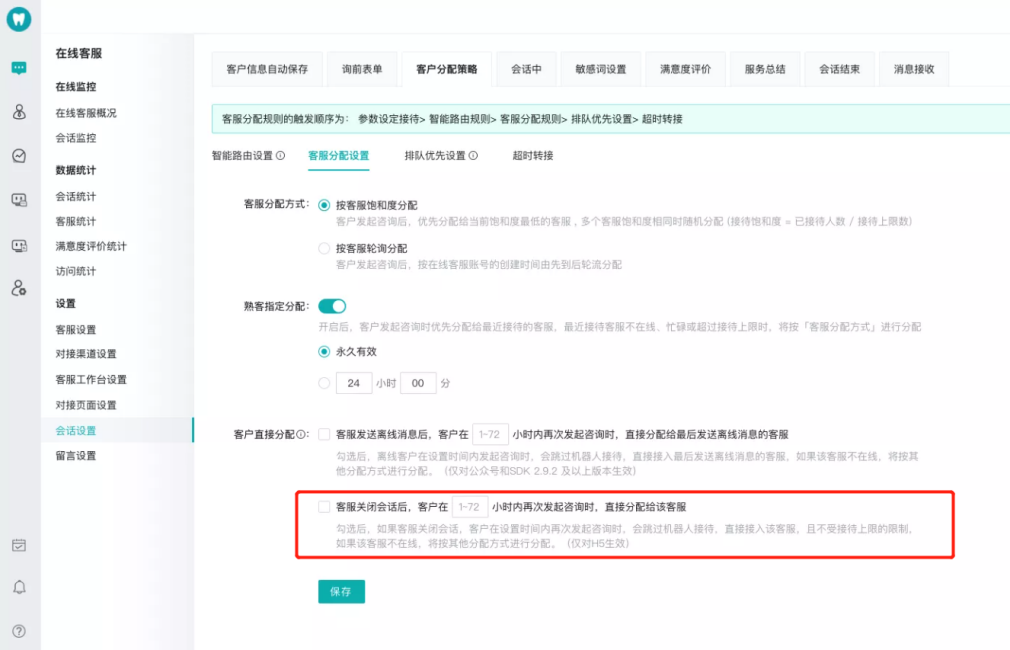Switch to 会话结束 tab
This screenshot has width=1010, height=650.
[839, 69]
